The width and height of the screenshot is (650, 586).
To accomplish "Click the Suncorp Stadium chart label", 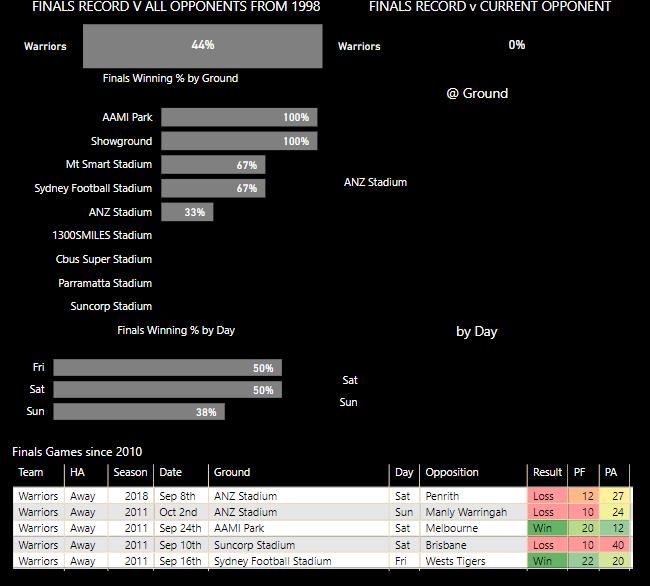I will pyautogui.click(x=111, y=307).
